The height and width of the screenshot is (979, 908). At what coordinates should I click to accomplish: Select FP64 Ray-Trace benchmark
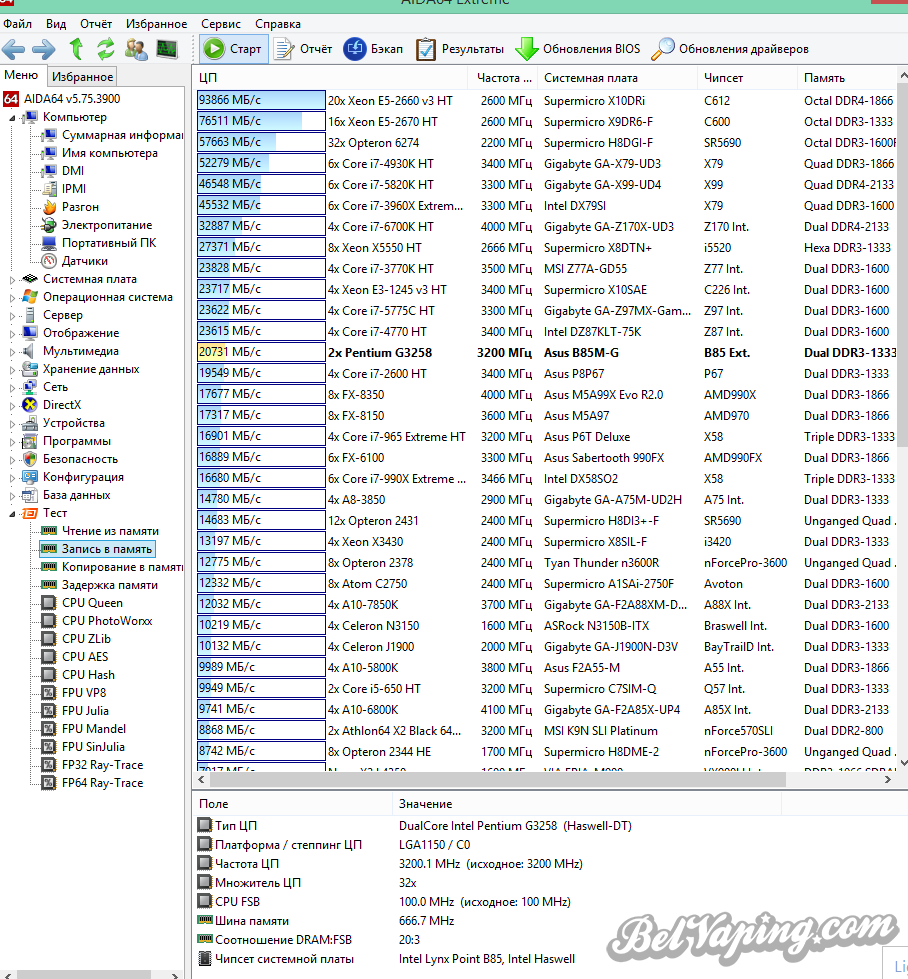coord(92,783)
